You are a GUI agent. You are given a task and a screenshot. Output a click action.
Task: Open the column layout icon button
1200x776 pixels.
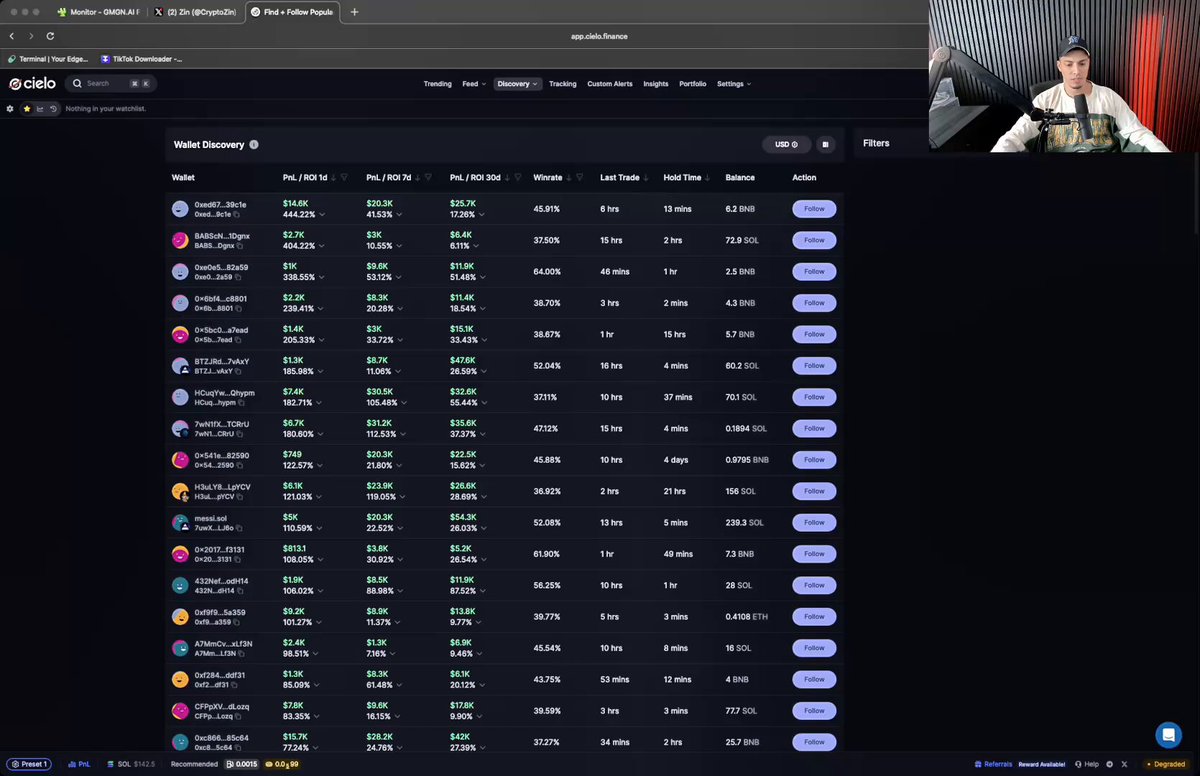825,145
